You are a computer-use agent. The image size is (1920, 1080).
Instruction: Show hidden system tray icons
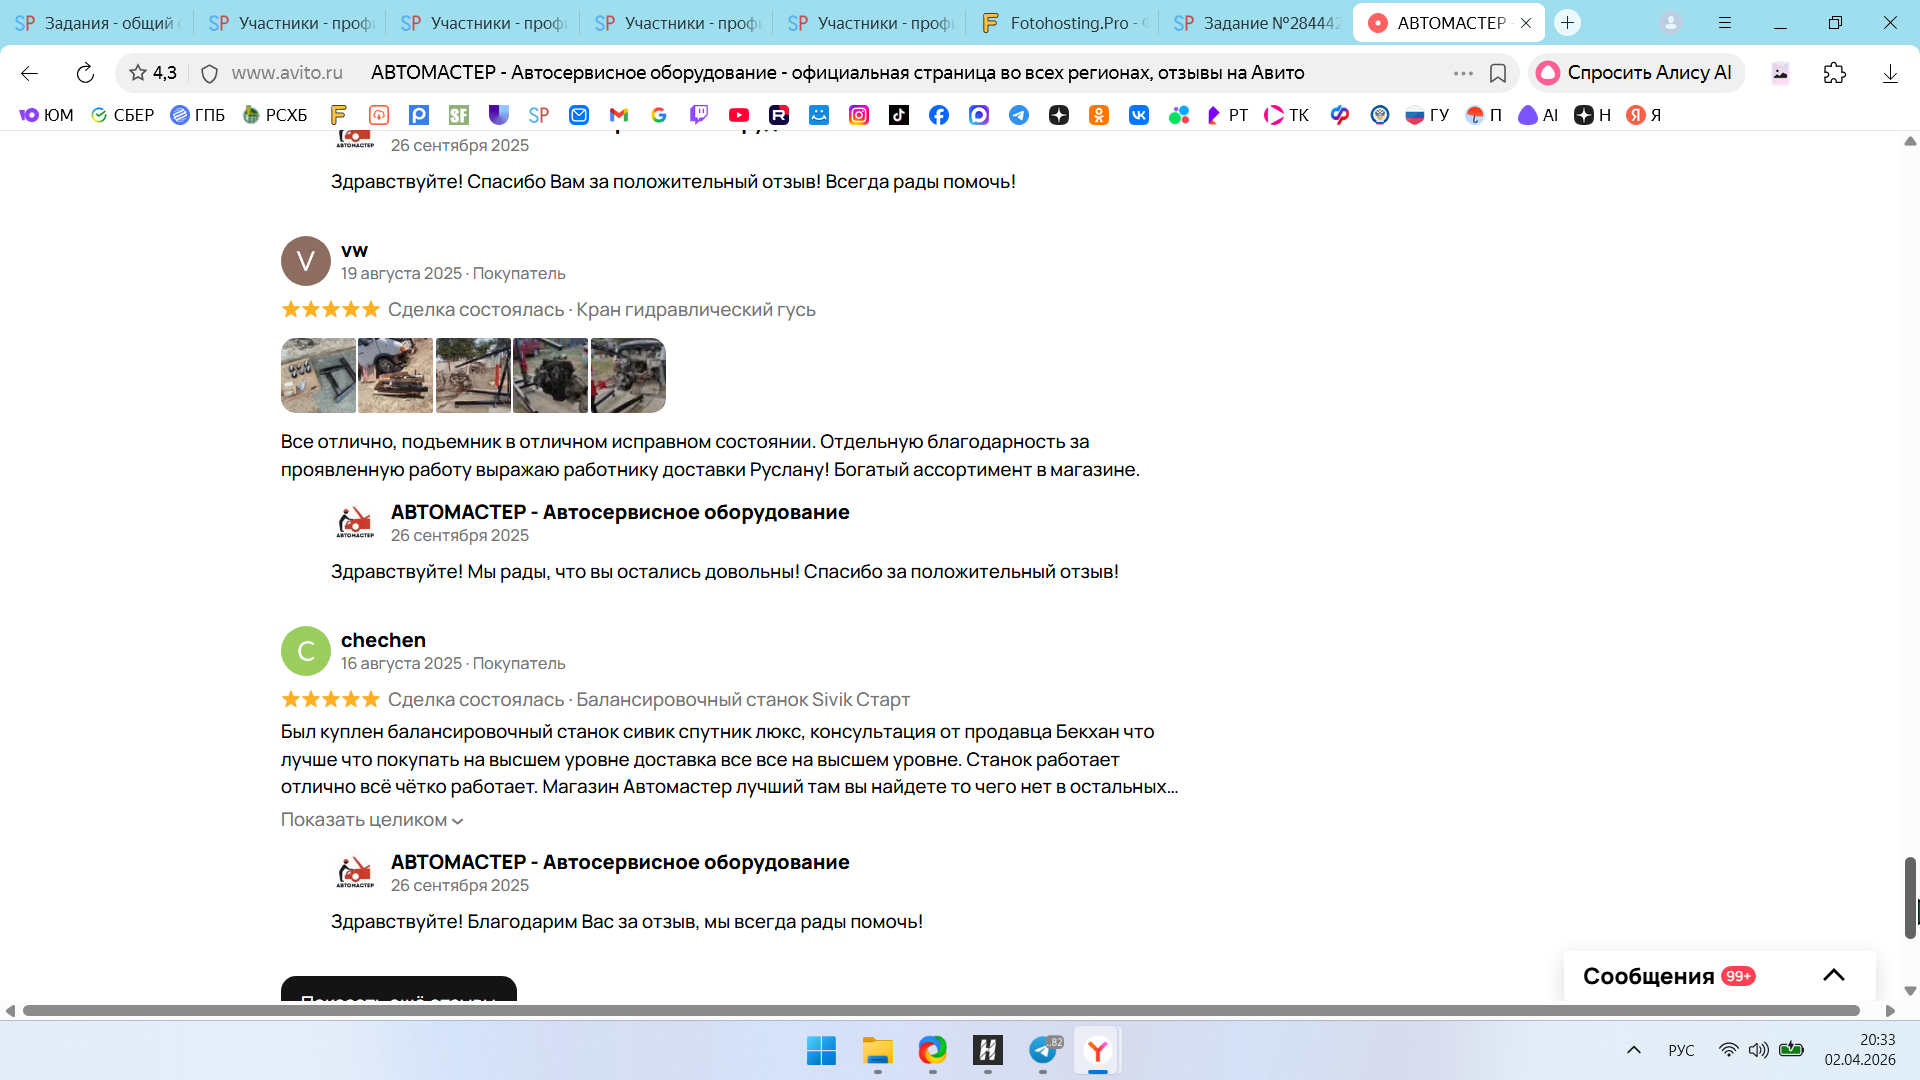click(1634, 1050)
